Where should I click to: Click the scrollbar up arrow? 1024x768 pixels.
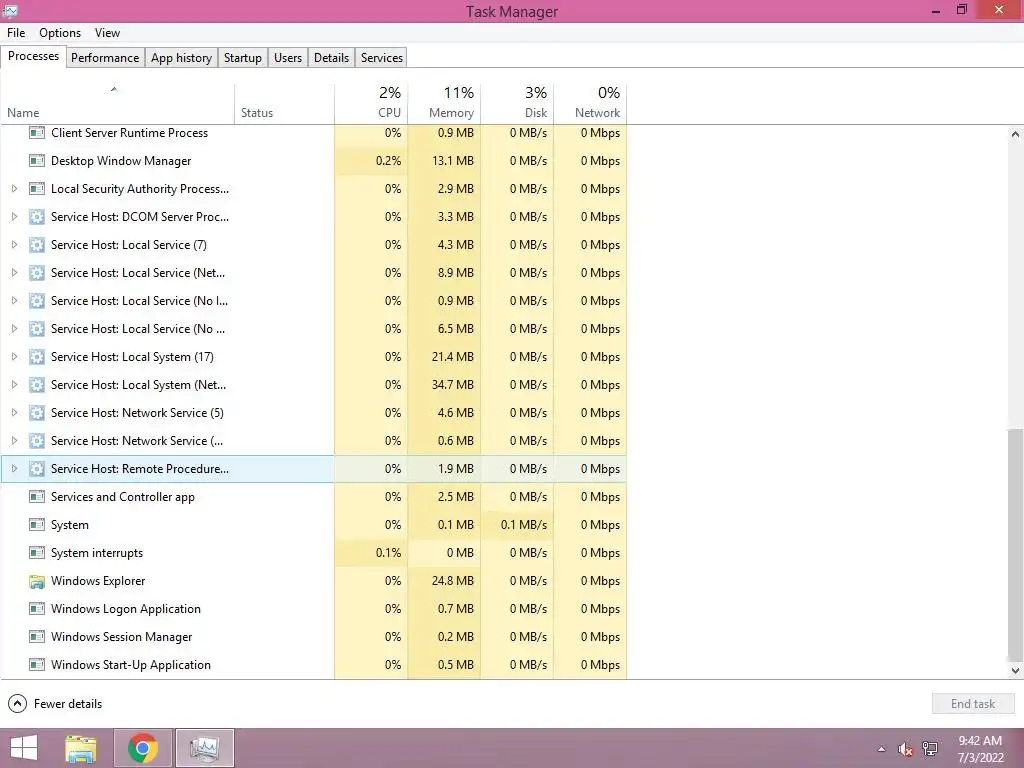pyautogui.click(x=1015, y=134)
